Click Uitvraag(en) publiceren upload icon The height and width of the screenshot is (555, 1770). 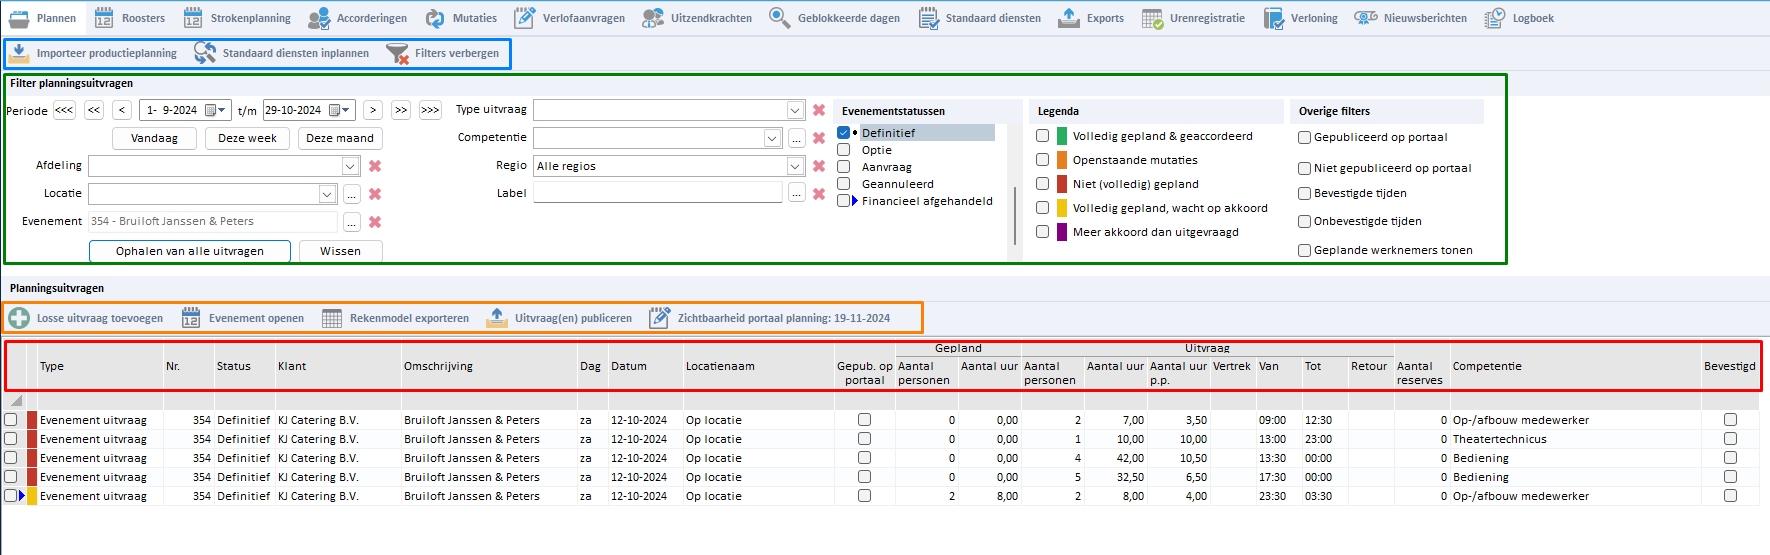tap(497, 318)
